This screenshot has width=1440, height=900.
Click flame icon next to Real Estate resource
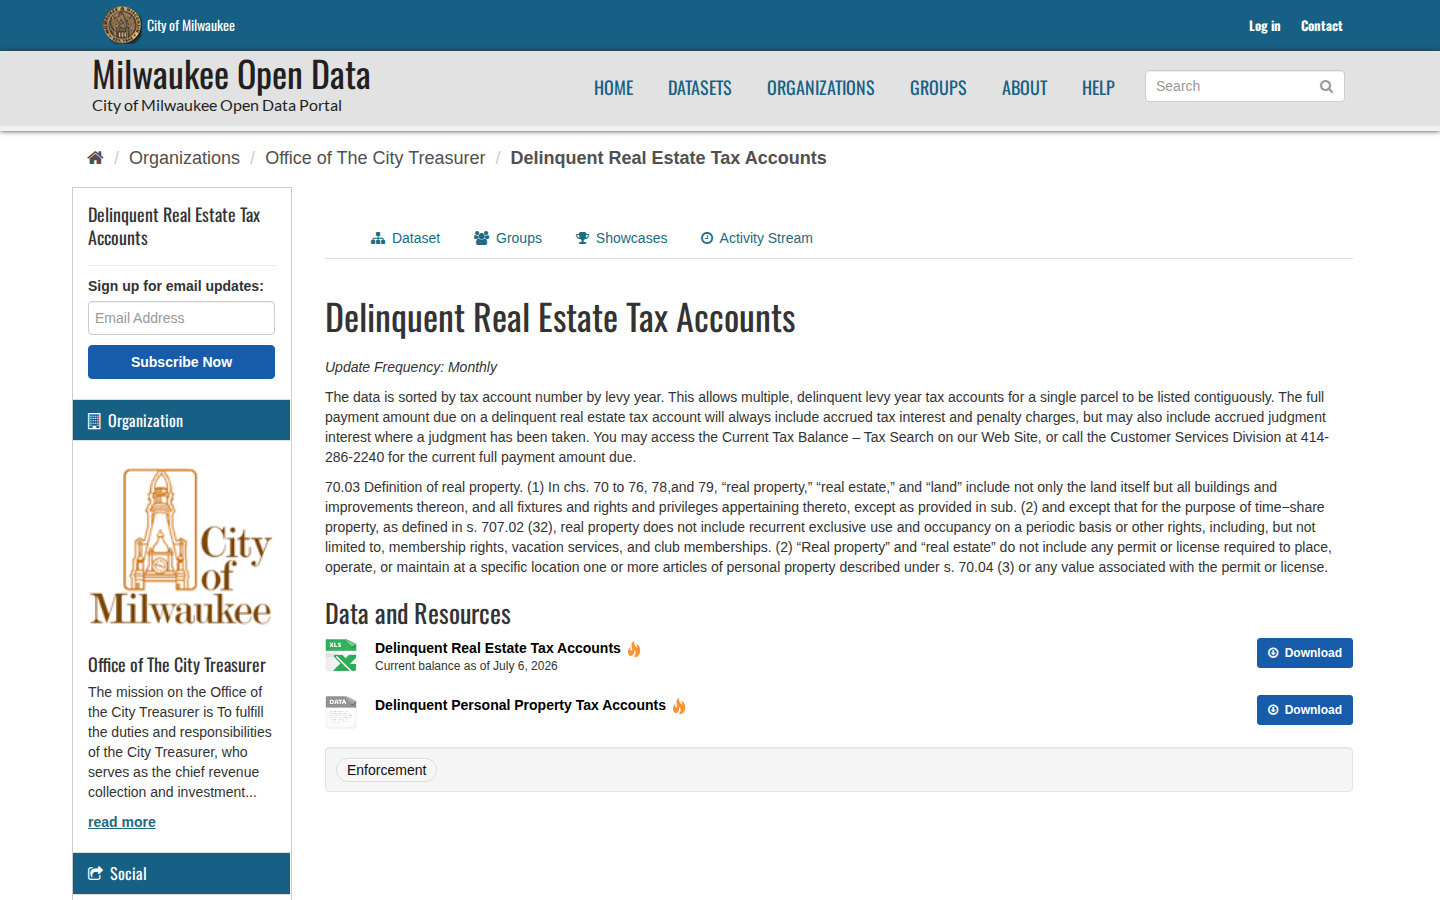(x=634, y=649)
